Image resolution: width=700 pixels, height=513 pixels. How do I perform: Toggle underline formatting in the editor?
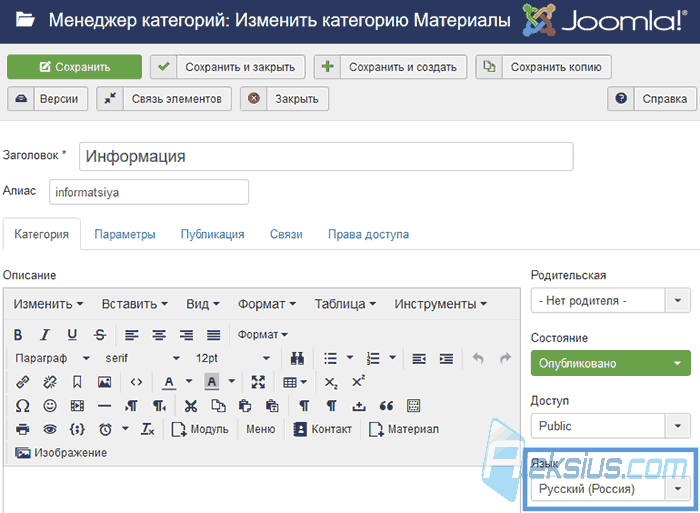pyautogui.click(x=72, y=334)
